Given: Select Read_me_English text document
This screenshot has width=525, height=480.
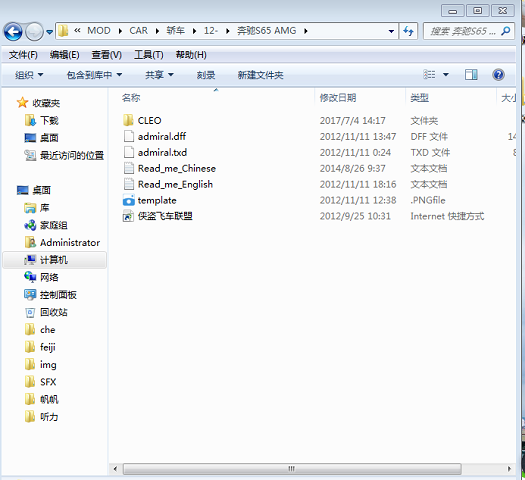Looking at the screenshot, I should coord(175,184).
